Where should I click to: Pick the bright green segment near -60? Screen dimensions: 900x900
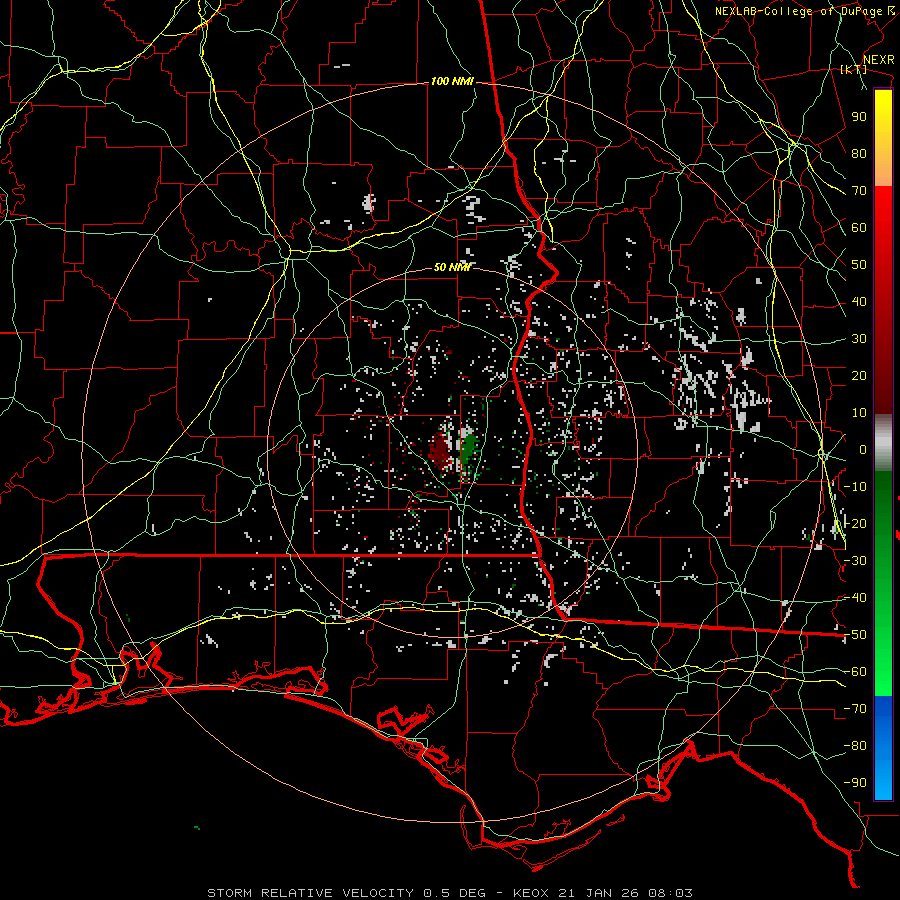tap(883, 672)
